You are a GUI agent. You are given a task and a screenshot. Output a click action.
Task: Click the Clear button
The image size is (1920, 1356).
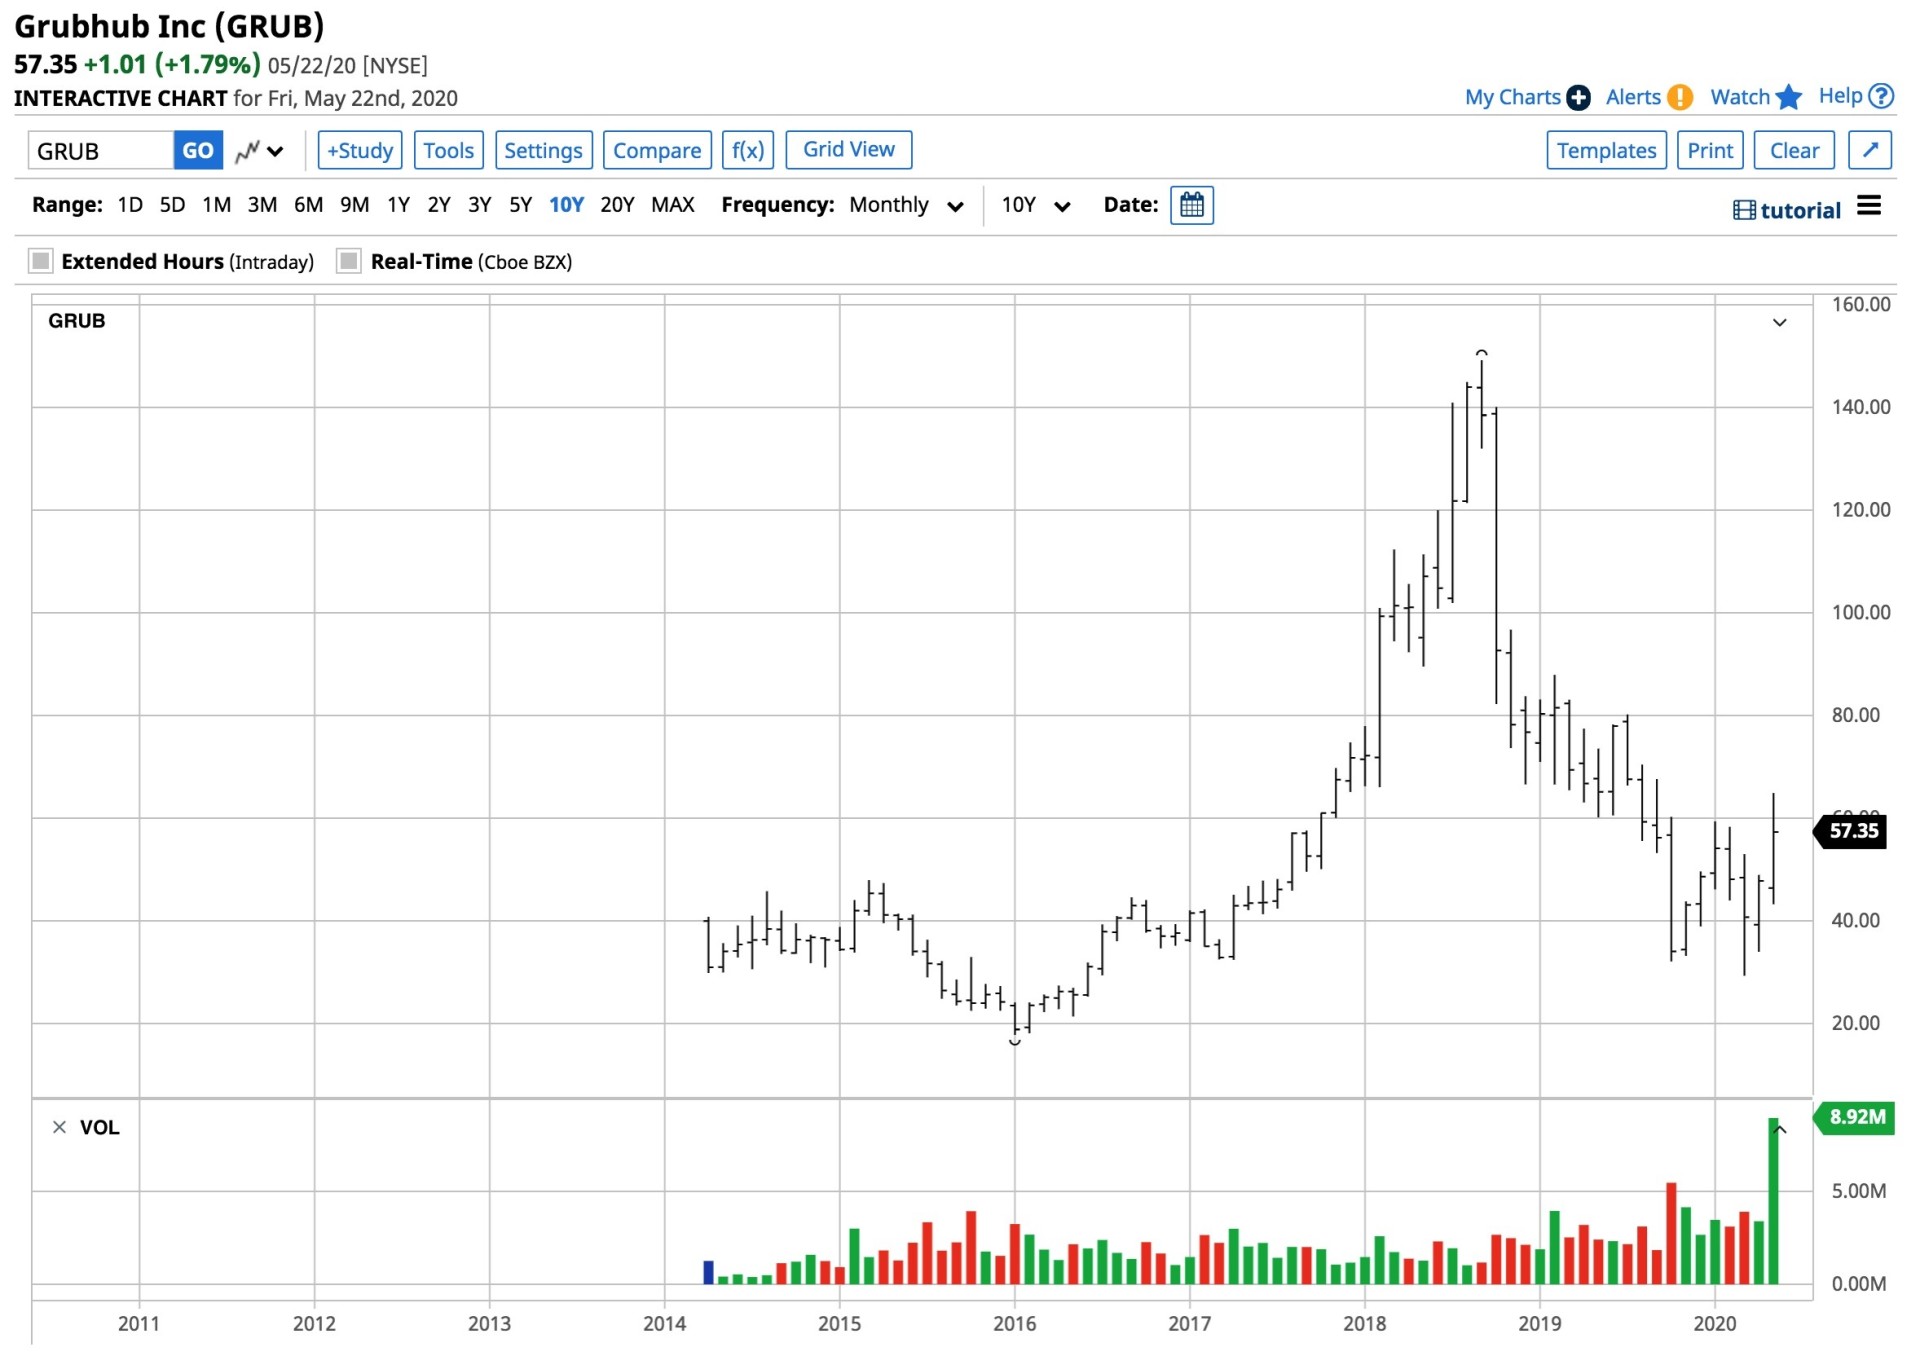[1794, 151]
